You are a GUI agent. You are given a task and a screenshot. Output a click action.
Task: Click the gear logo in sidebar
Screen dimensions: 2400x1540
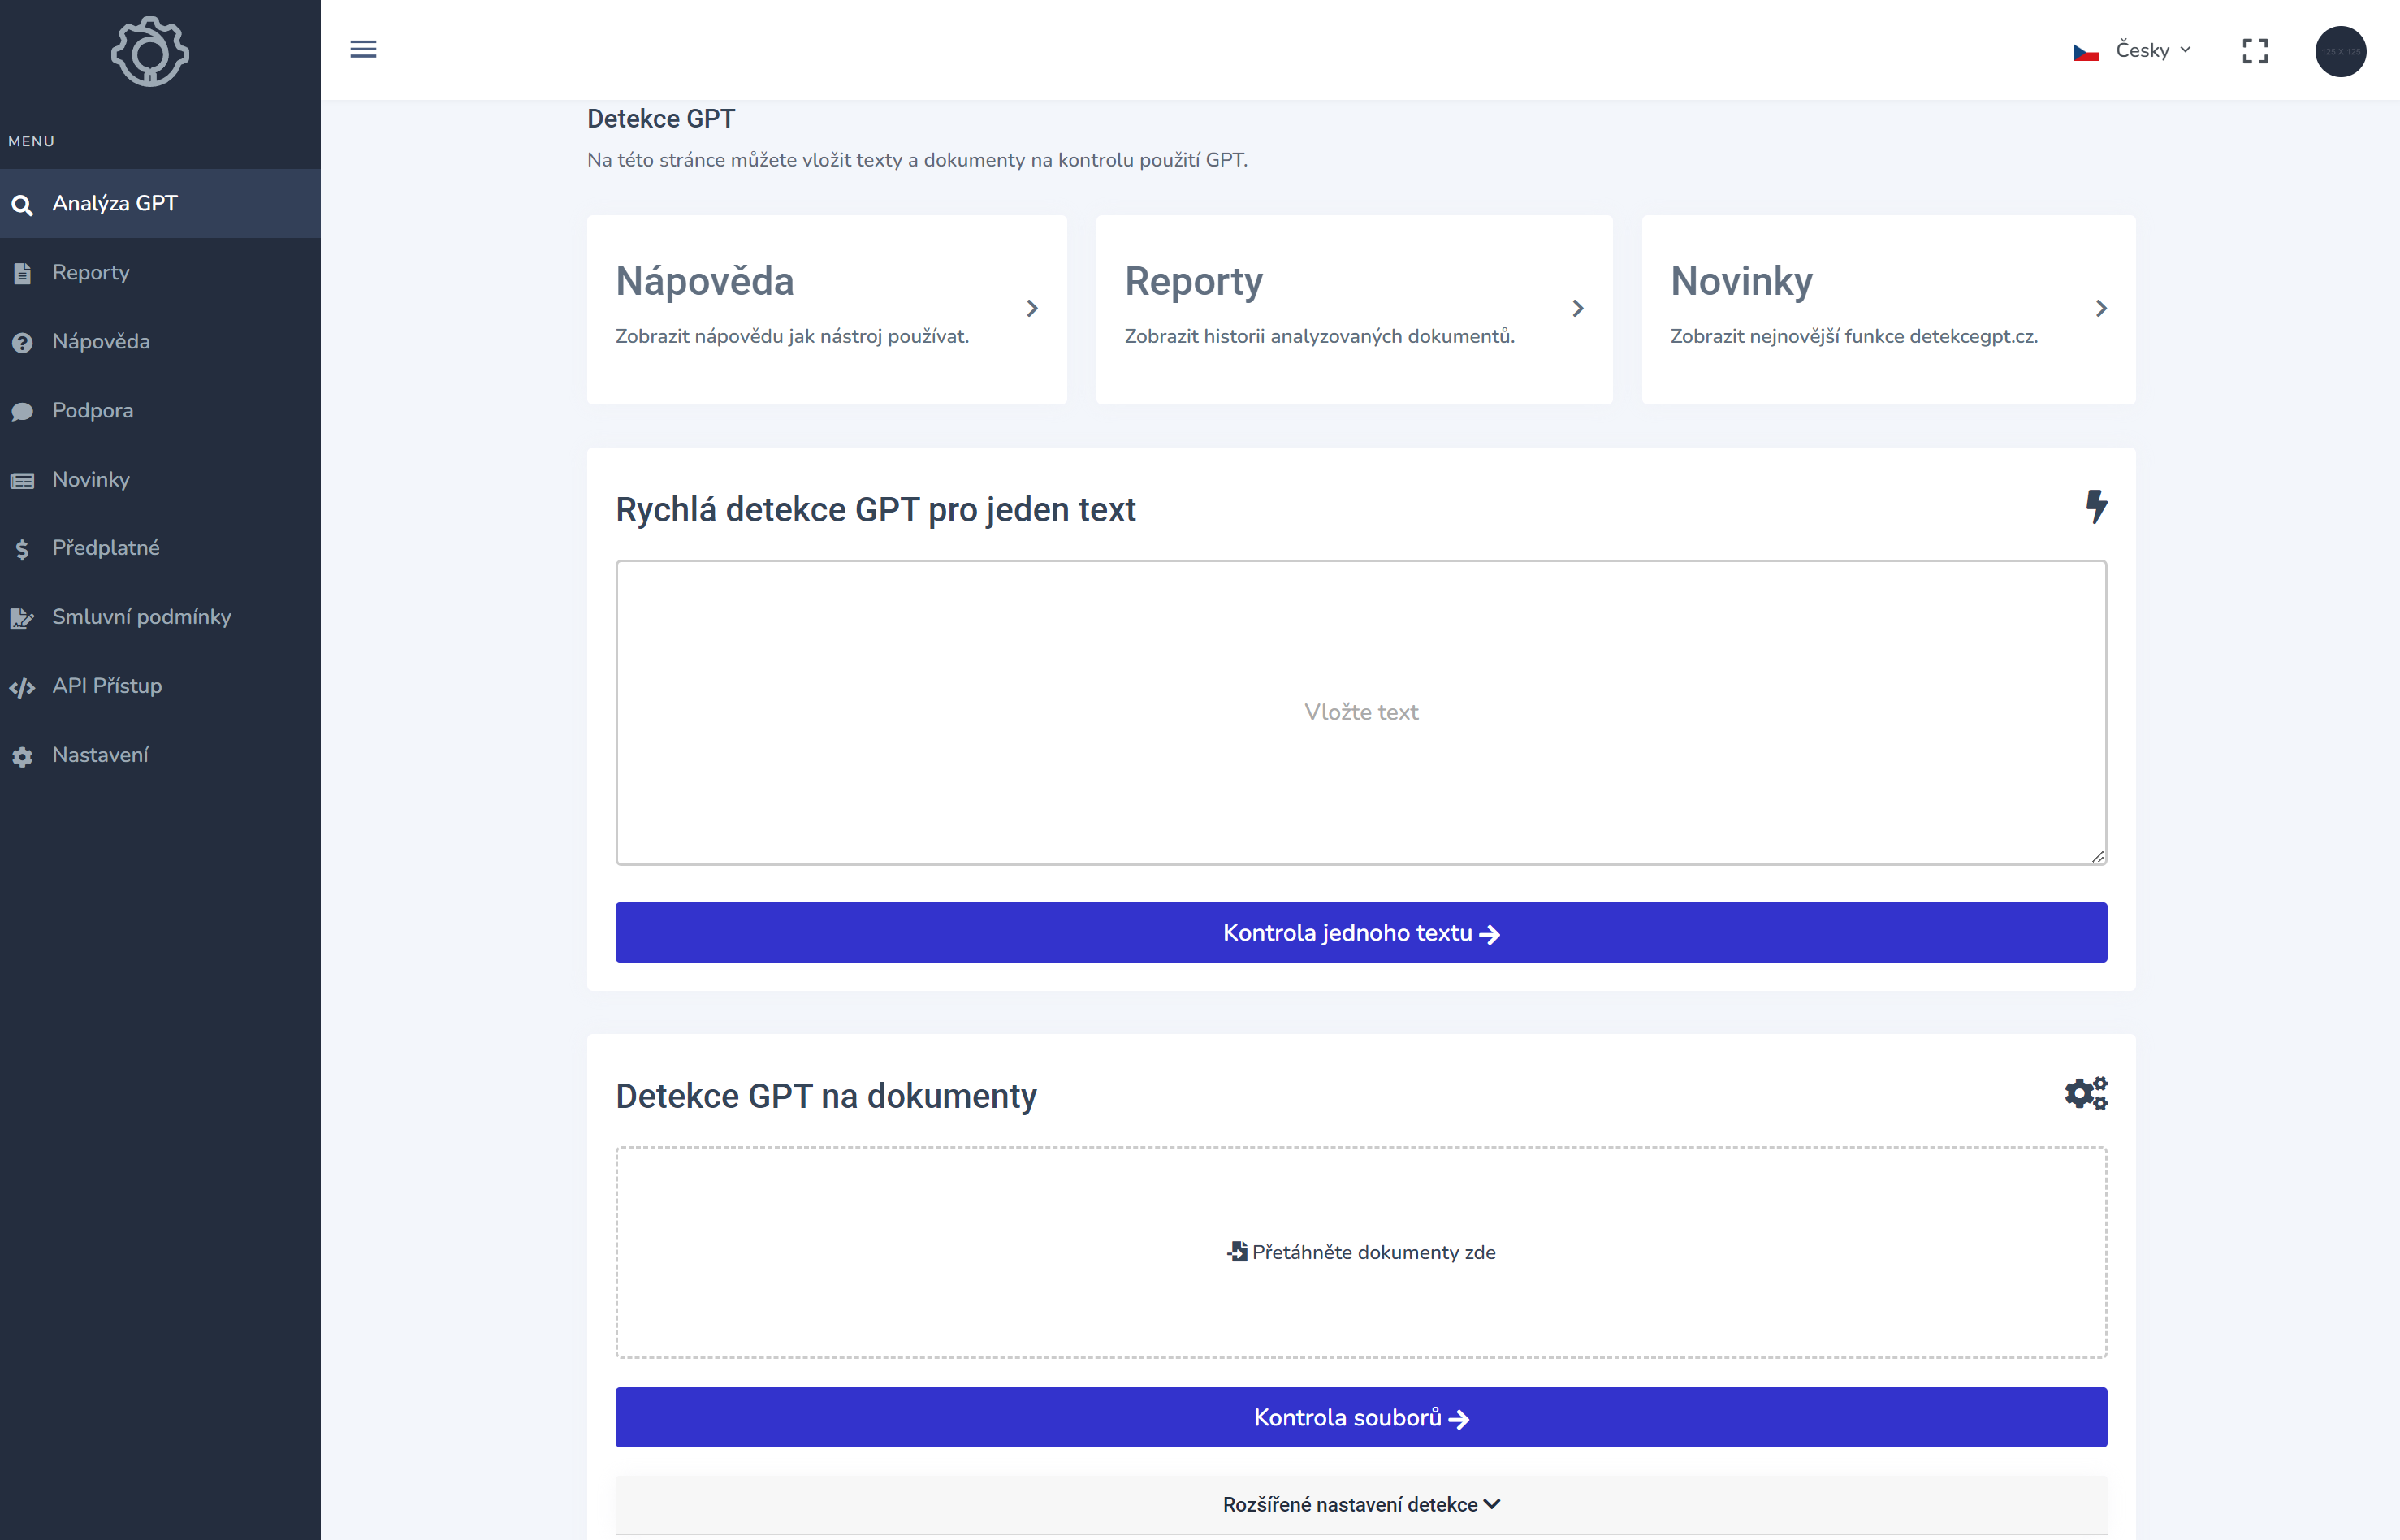click(150, 52)
